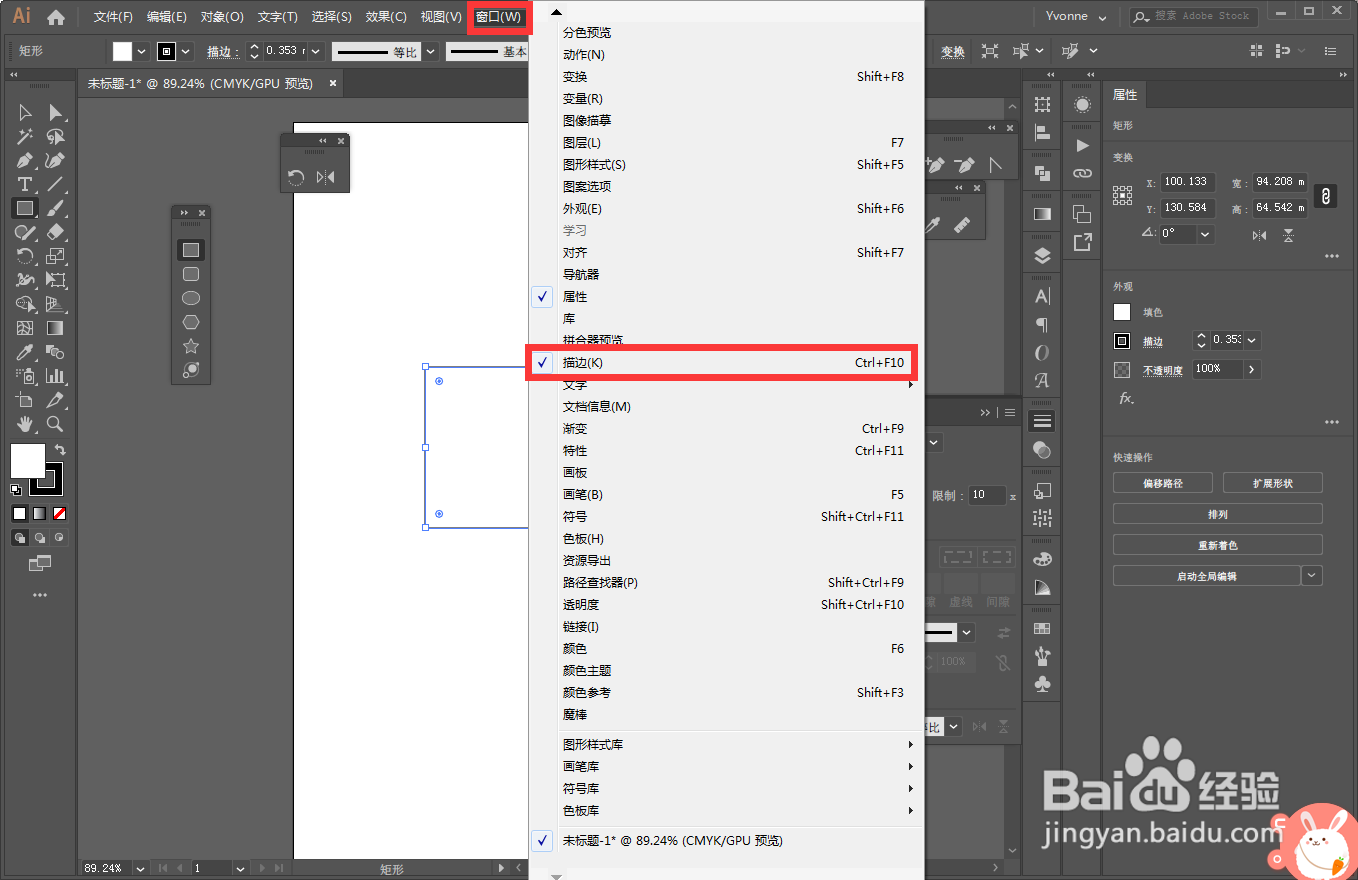
Task: Set fill mode to Gradient
Action: [40, 514]
